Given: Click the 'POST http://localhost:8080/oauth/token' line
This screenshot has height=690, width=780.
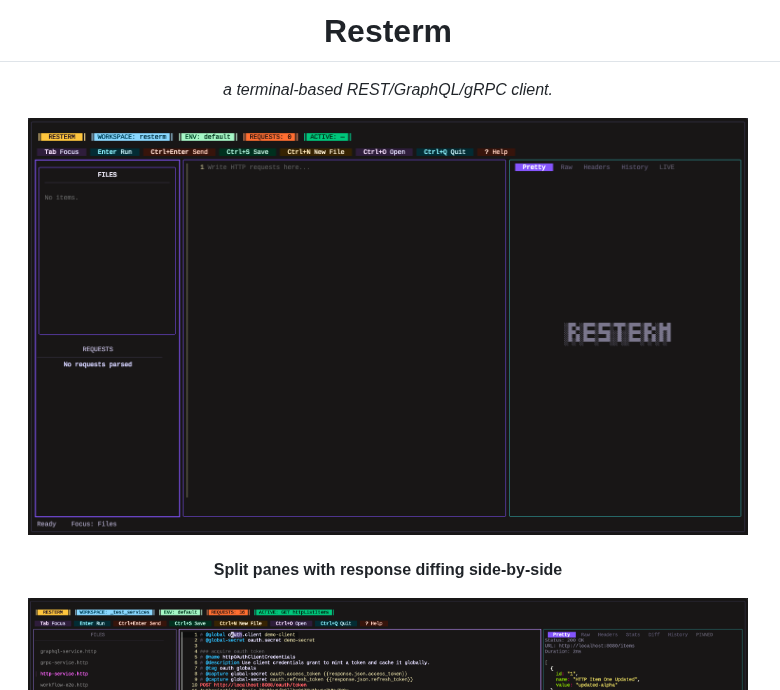Looking at the screenshot, I should click(x=253, y=685).
